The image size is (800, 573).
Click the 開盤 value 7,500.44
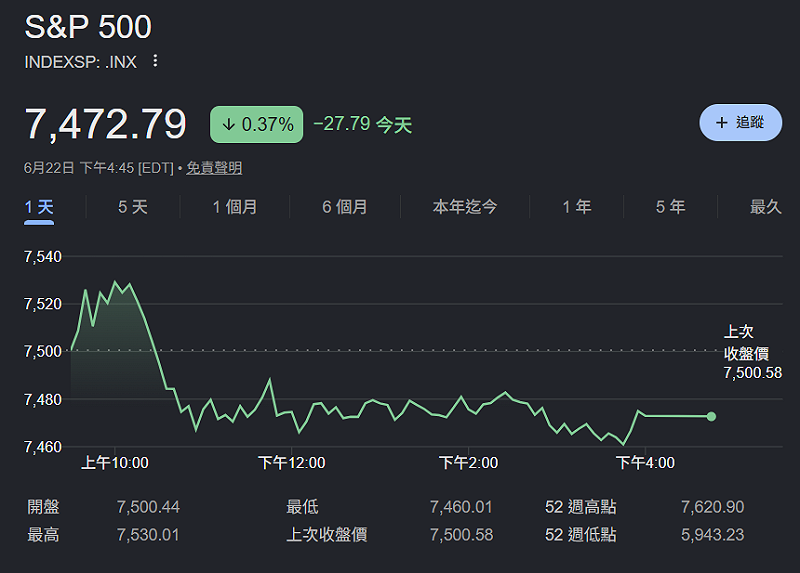click(x=148, y=507)
